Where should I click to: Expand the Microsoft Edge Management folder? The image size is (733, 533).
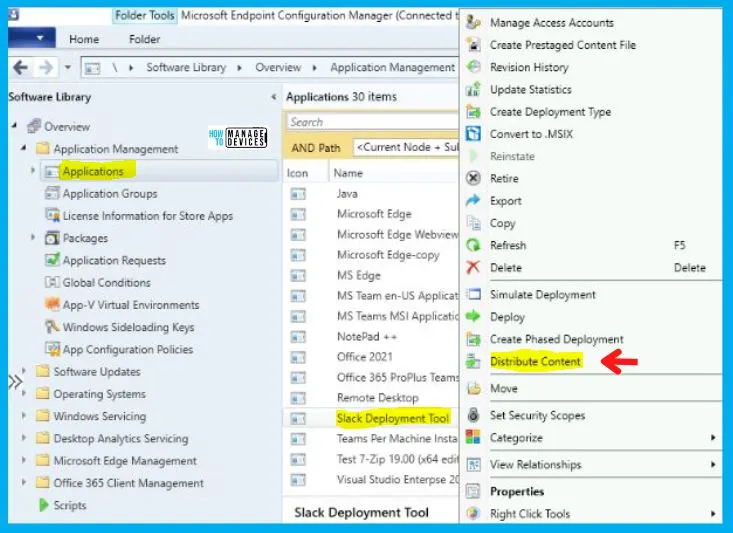pos(24,460)
